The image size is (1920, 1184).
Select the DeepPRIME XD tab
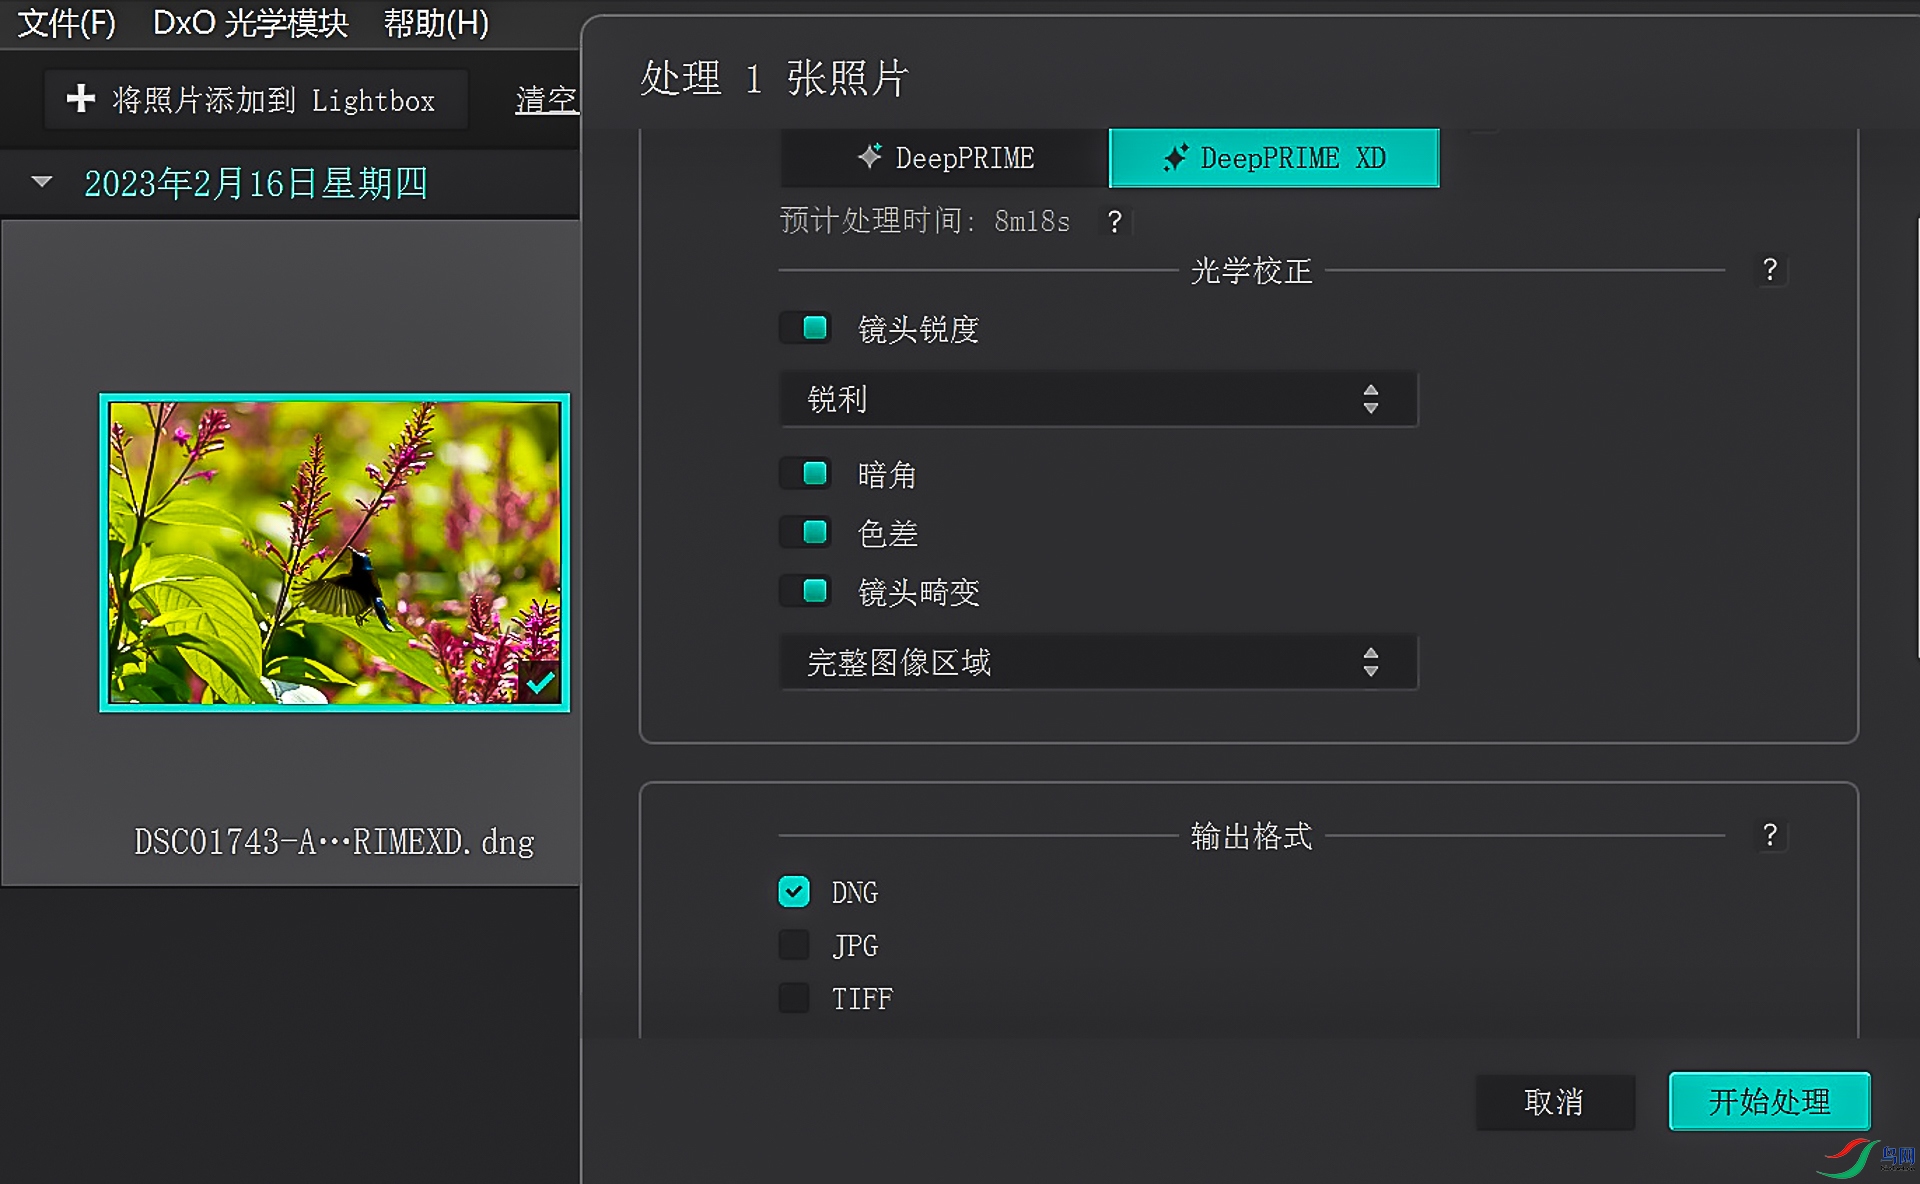coord(1274,158)
